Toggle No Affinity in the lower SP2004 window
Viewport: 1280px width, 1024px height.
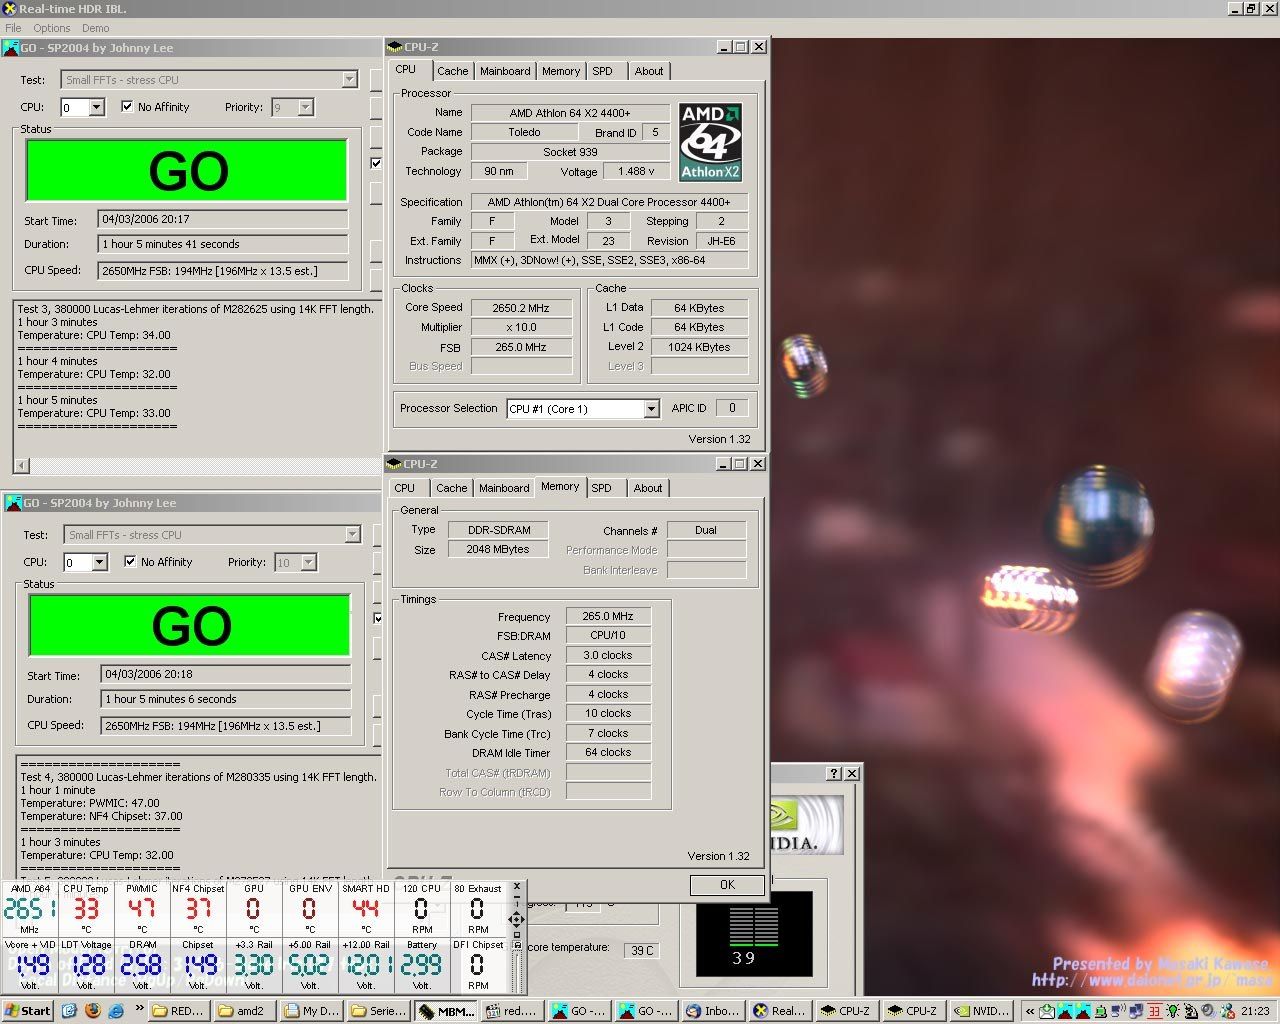coord(130,561)
